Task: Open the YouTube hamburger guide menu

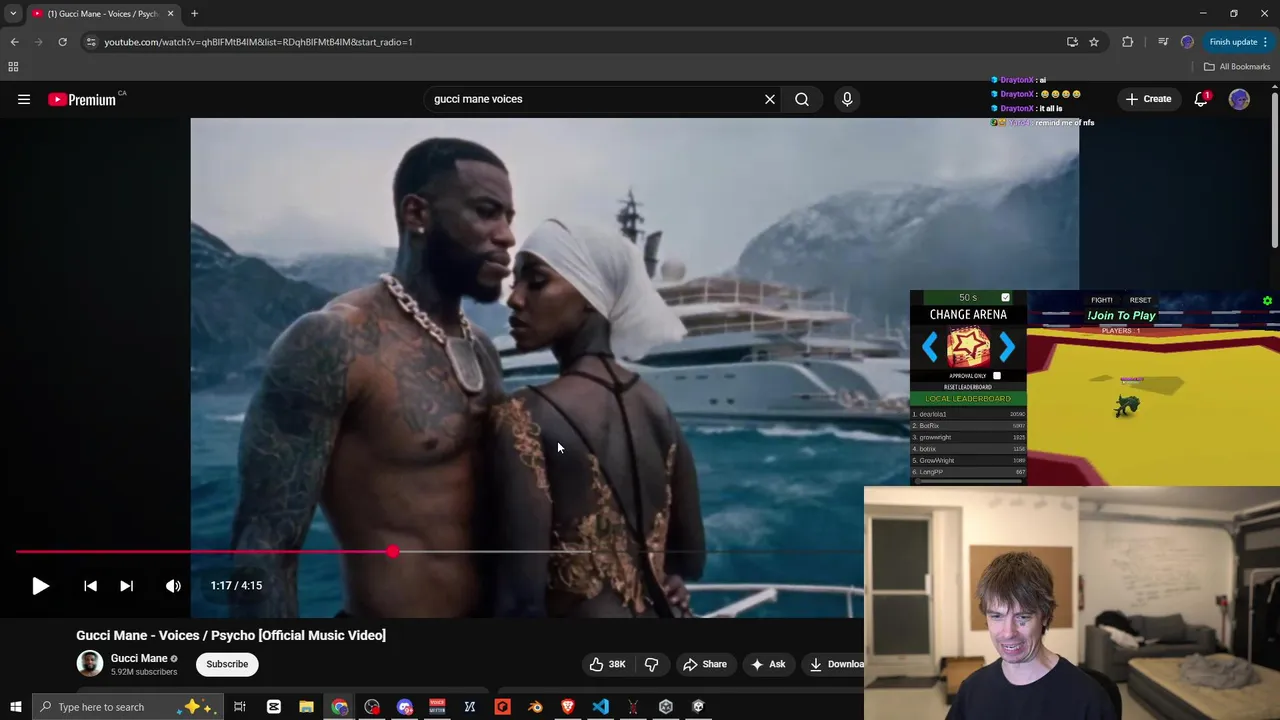Action: 24,99
